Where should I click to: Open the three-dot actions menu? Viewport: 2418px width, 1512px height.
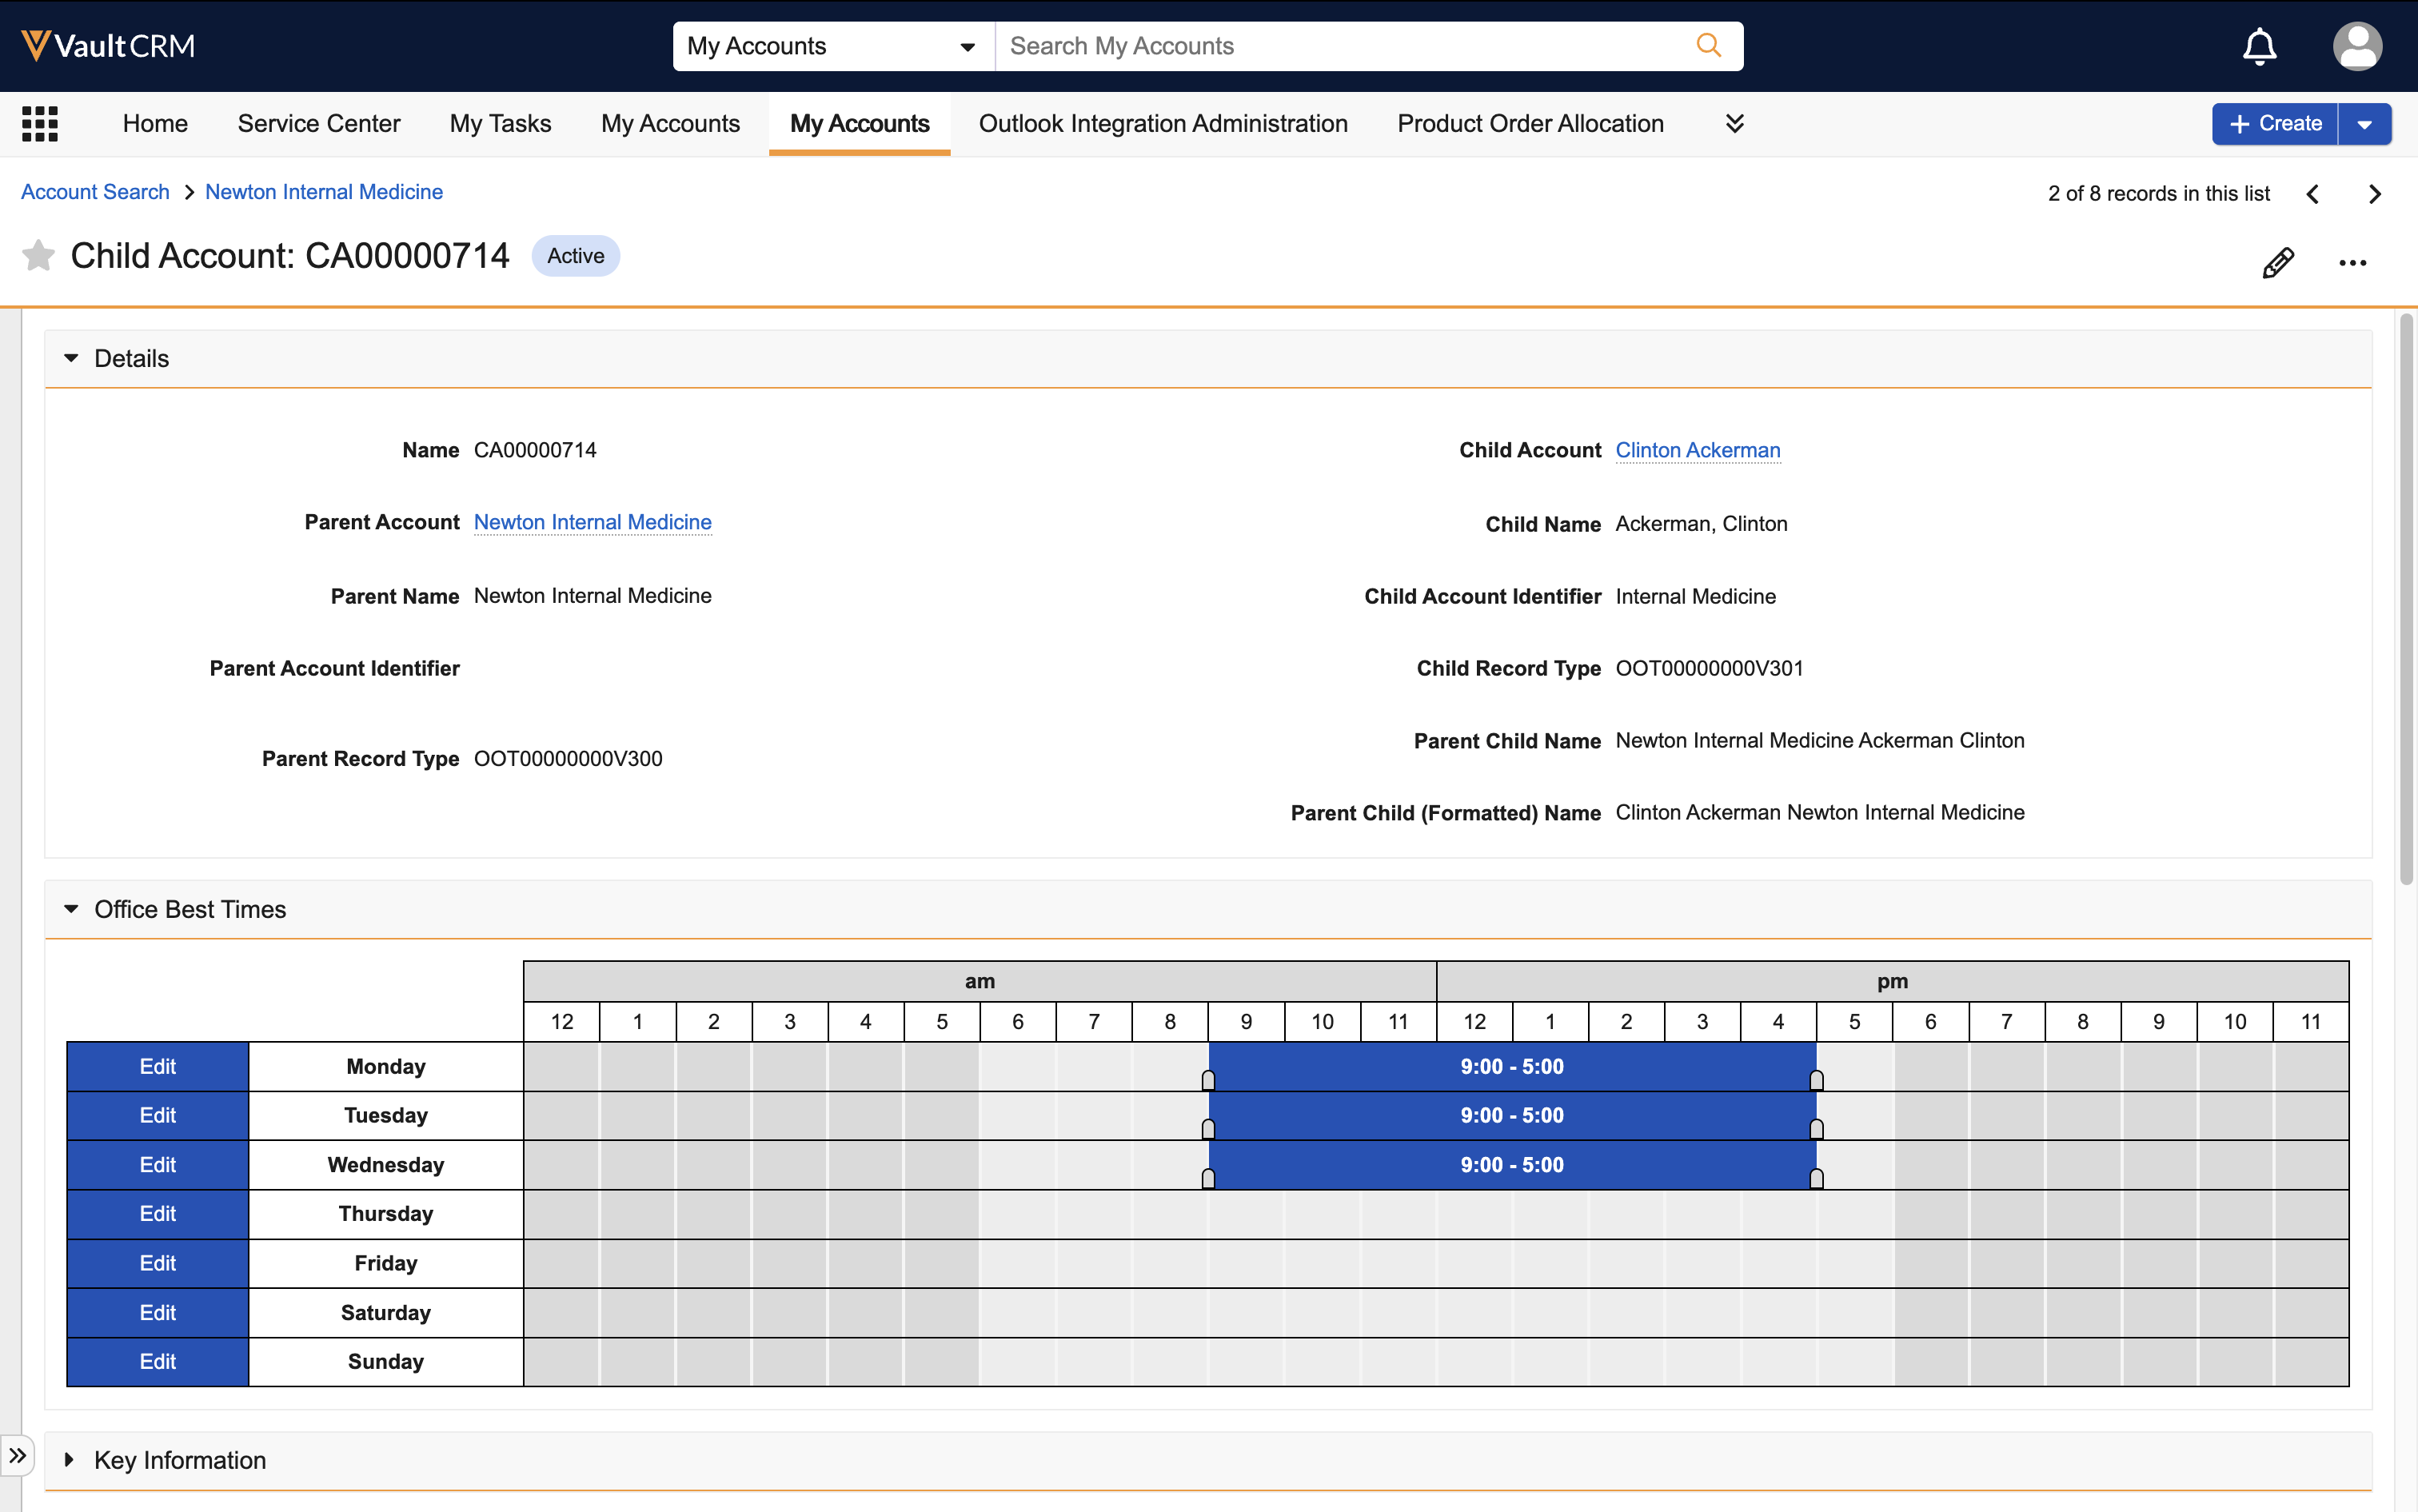2352,263
